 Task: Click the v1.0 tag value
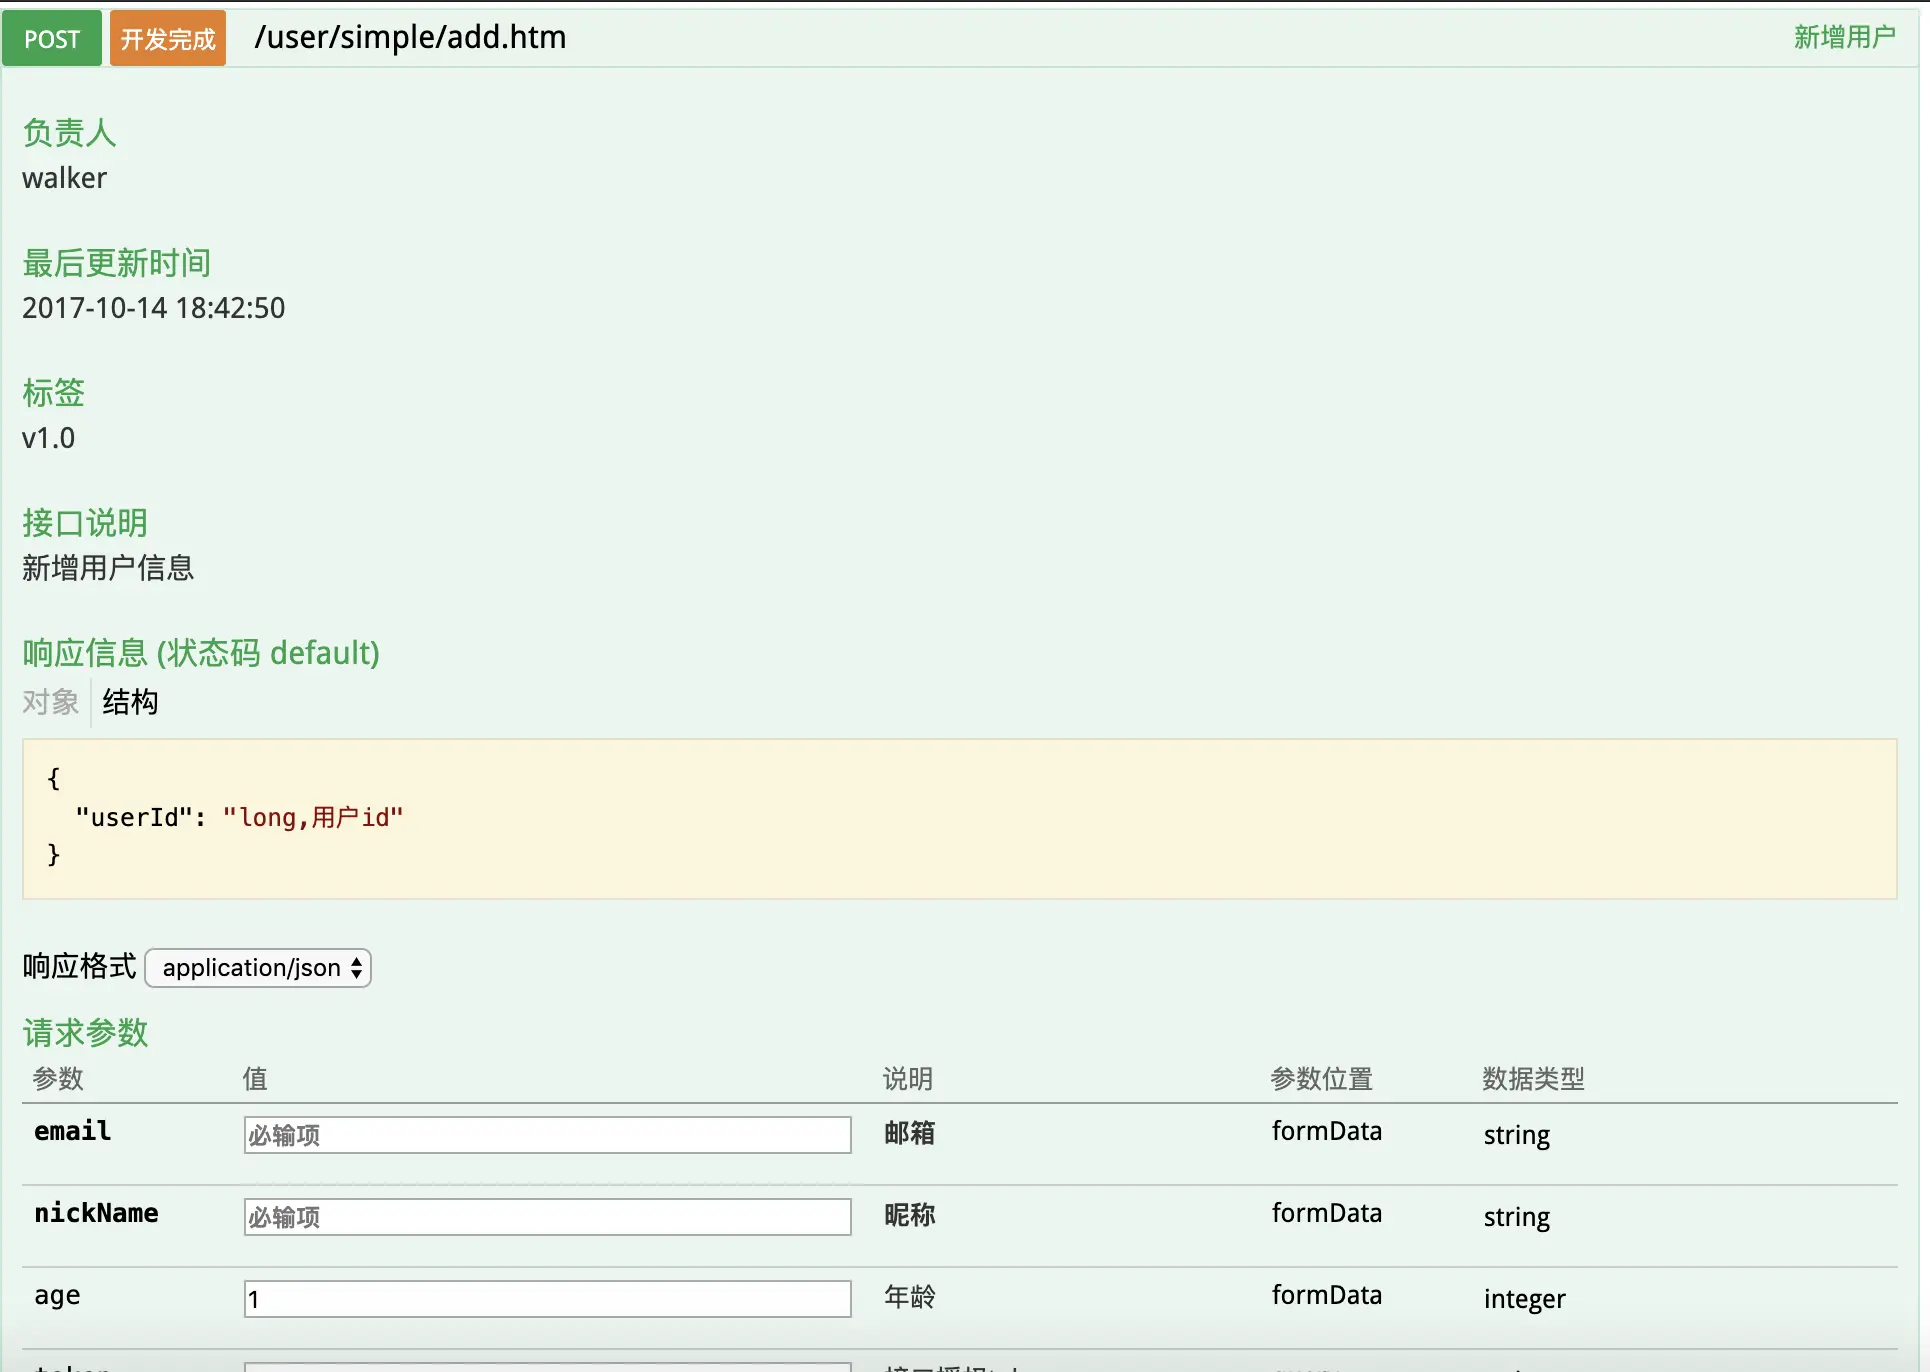coord(48,438)
